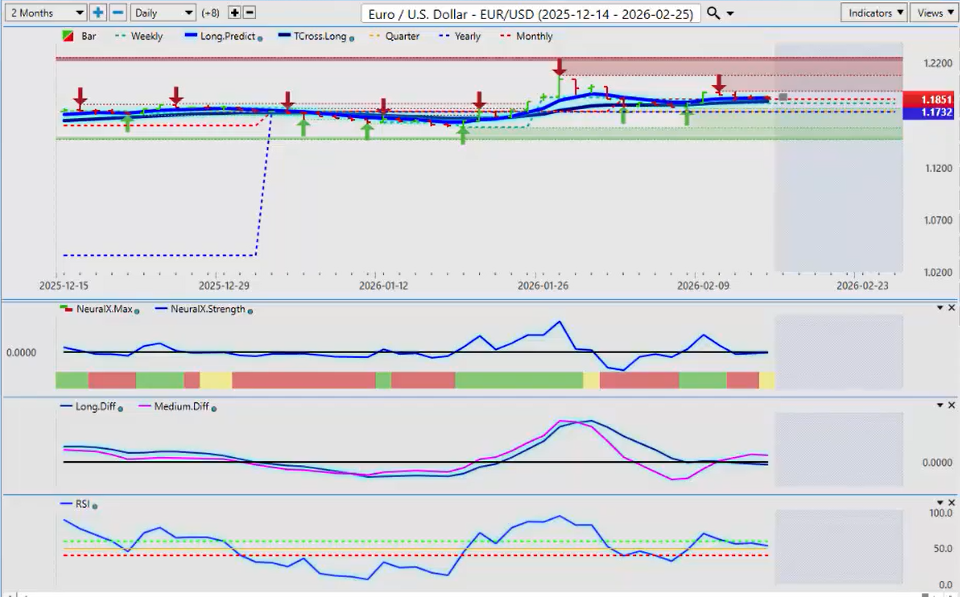The image size is (960, 597).
Task: Click the RSI legend label
Action: click(84, 505)
